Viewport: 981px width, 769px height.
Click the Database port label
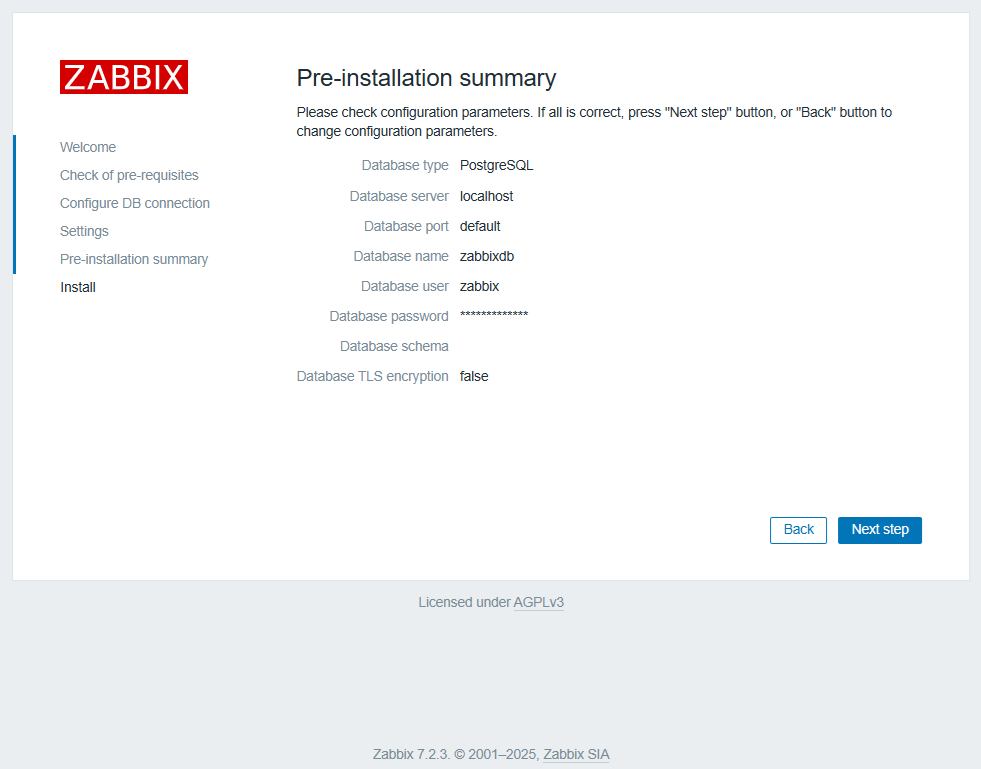407,227
